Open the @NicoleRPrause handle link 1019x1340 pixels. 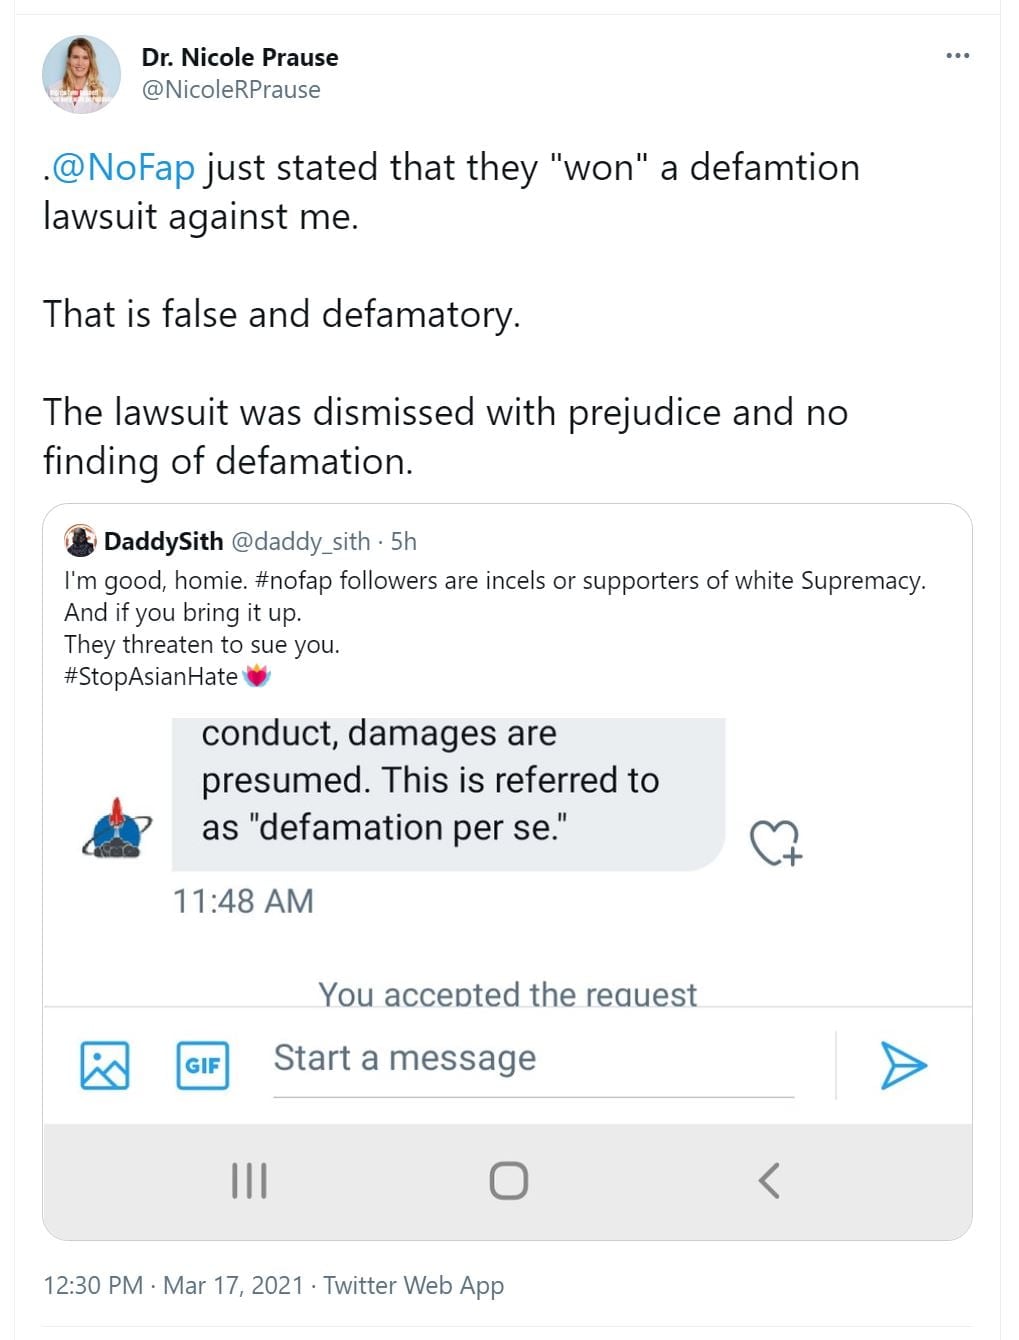231,90
